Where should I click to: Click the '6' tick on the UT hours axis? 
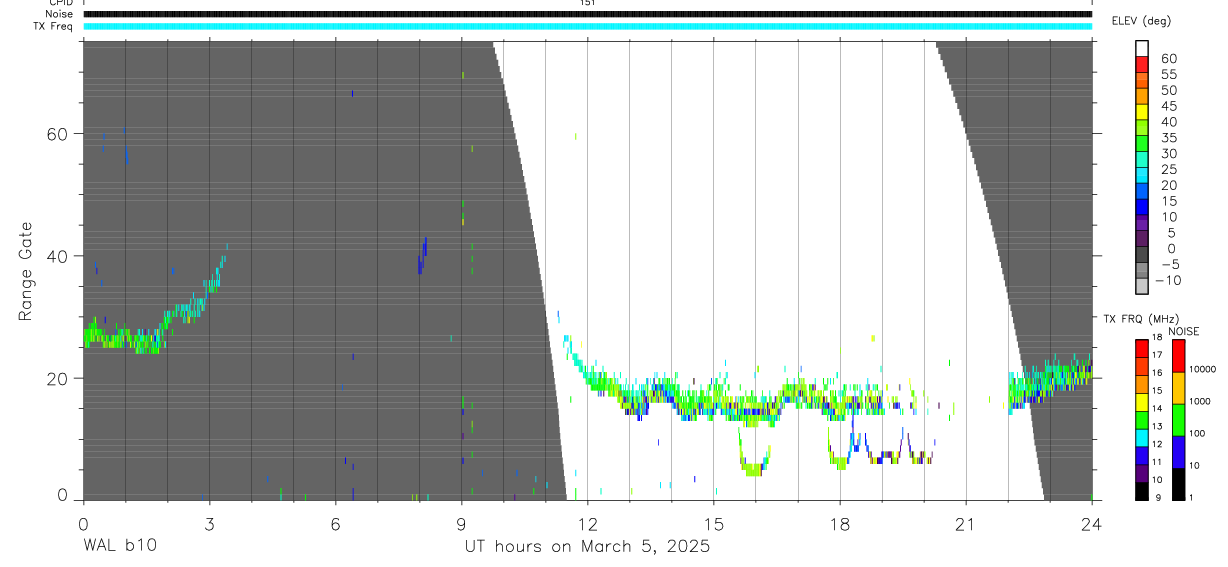click(x=335, y=523)
